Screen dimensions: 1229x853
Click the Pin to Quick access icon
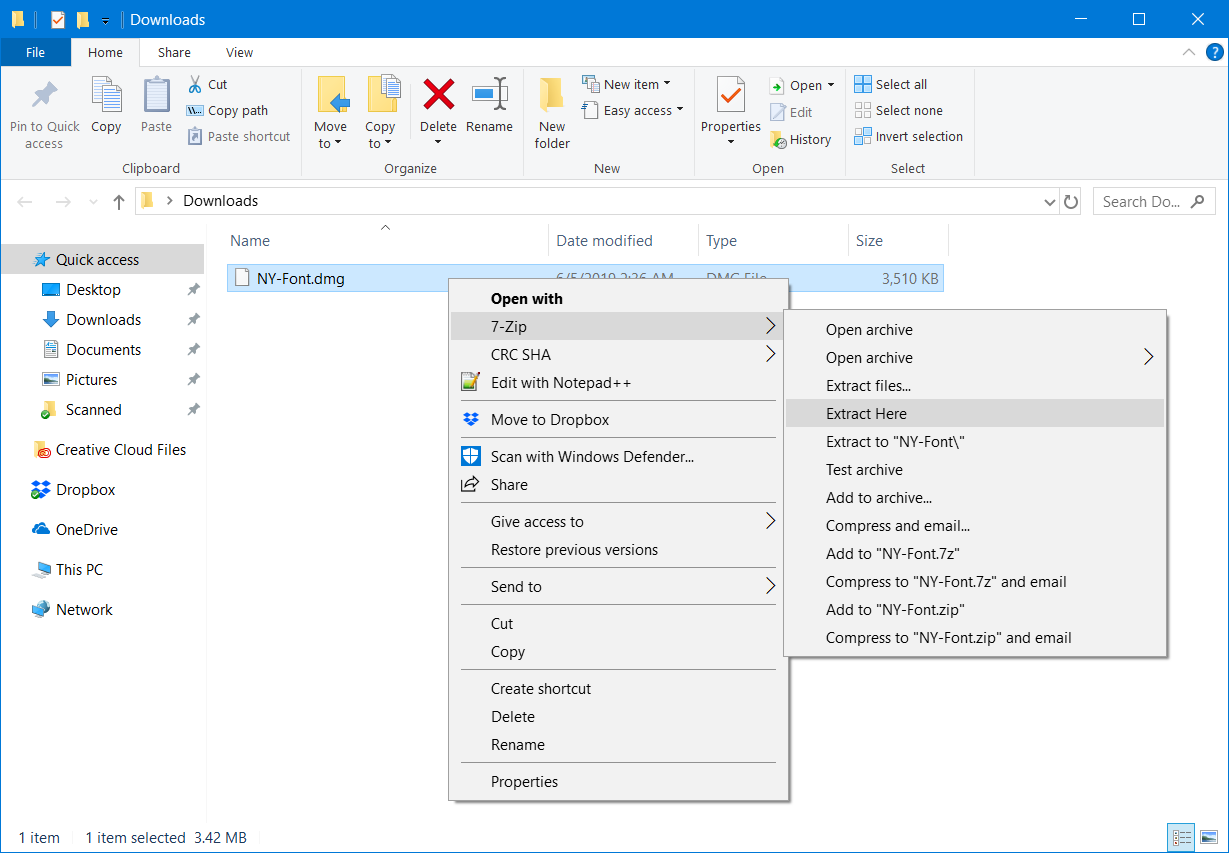[x=44, y=96]
